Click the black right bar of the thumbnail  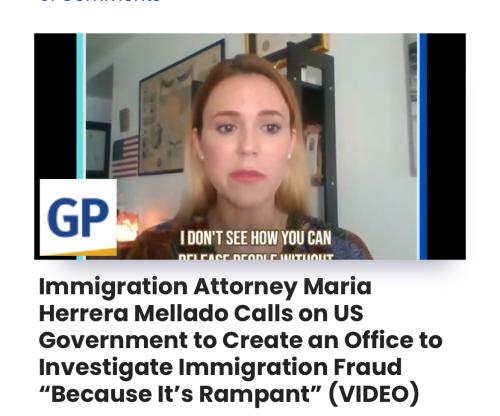[x=446, y=146]
